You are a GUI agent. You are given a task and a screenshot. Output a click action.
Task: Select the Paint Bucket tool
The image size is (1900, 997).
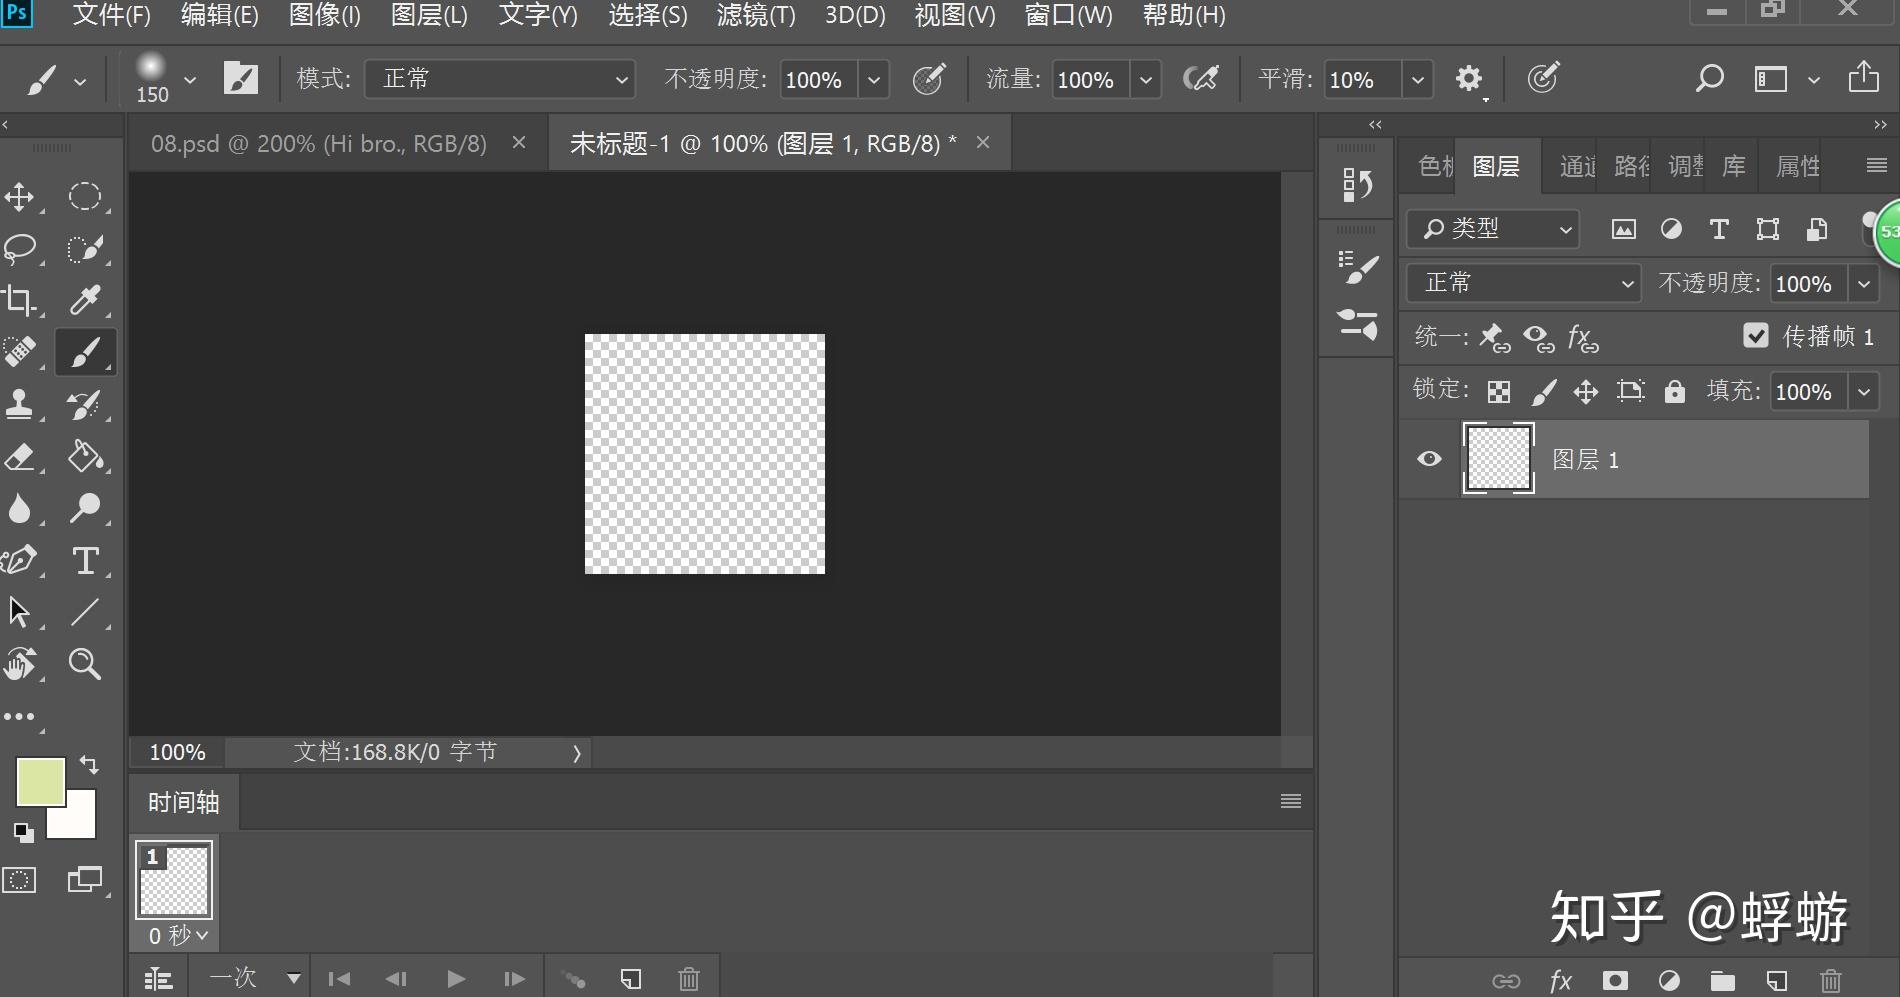click(85, 457)
